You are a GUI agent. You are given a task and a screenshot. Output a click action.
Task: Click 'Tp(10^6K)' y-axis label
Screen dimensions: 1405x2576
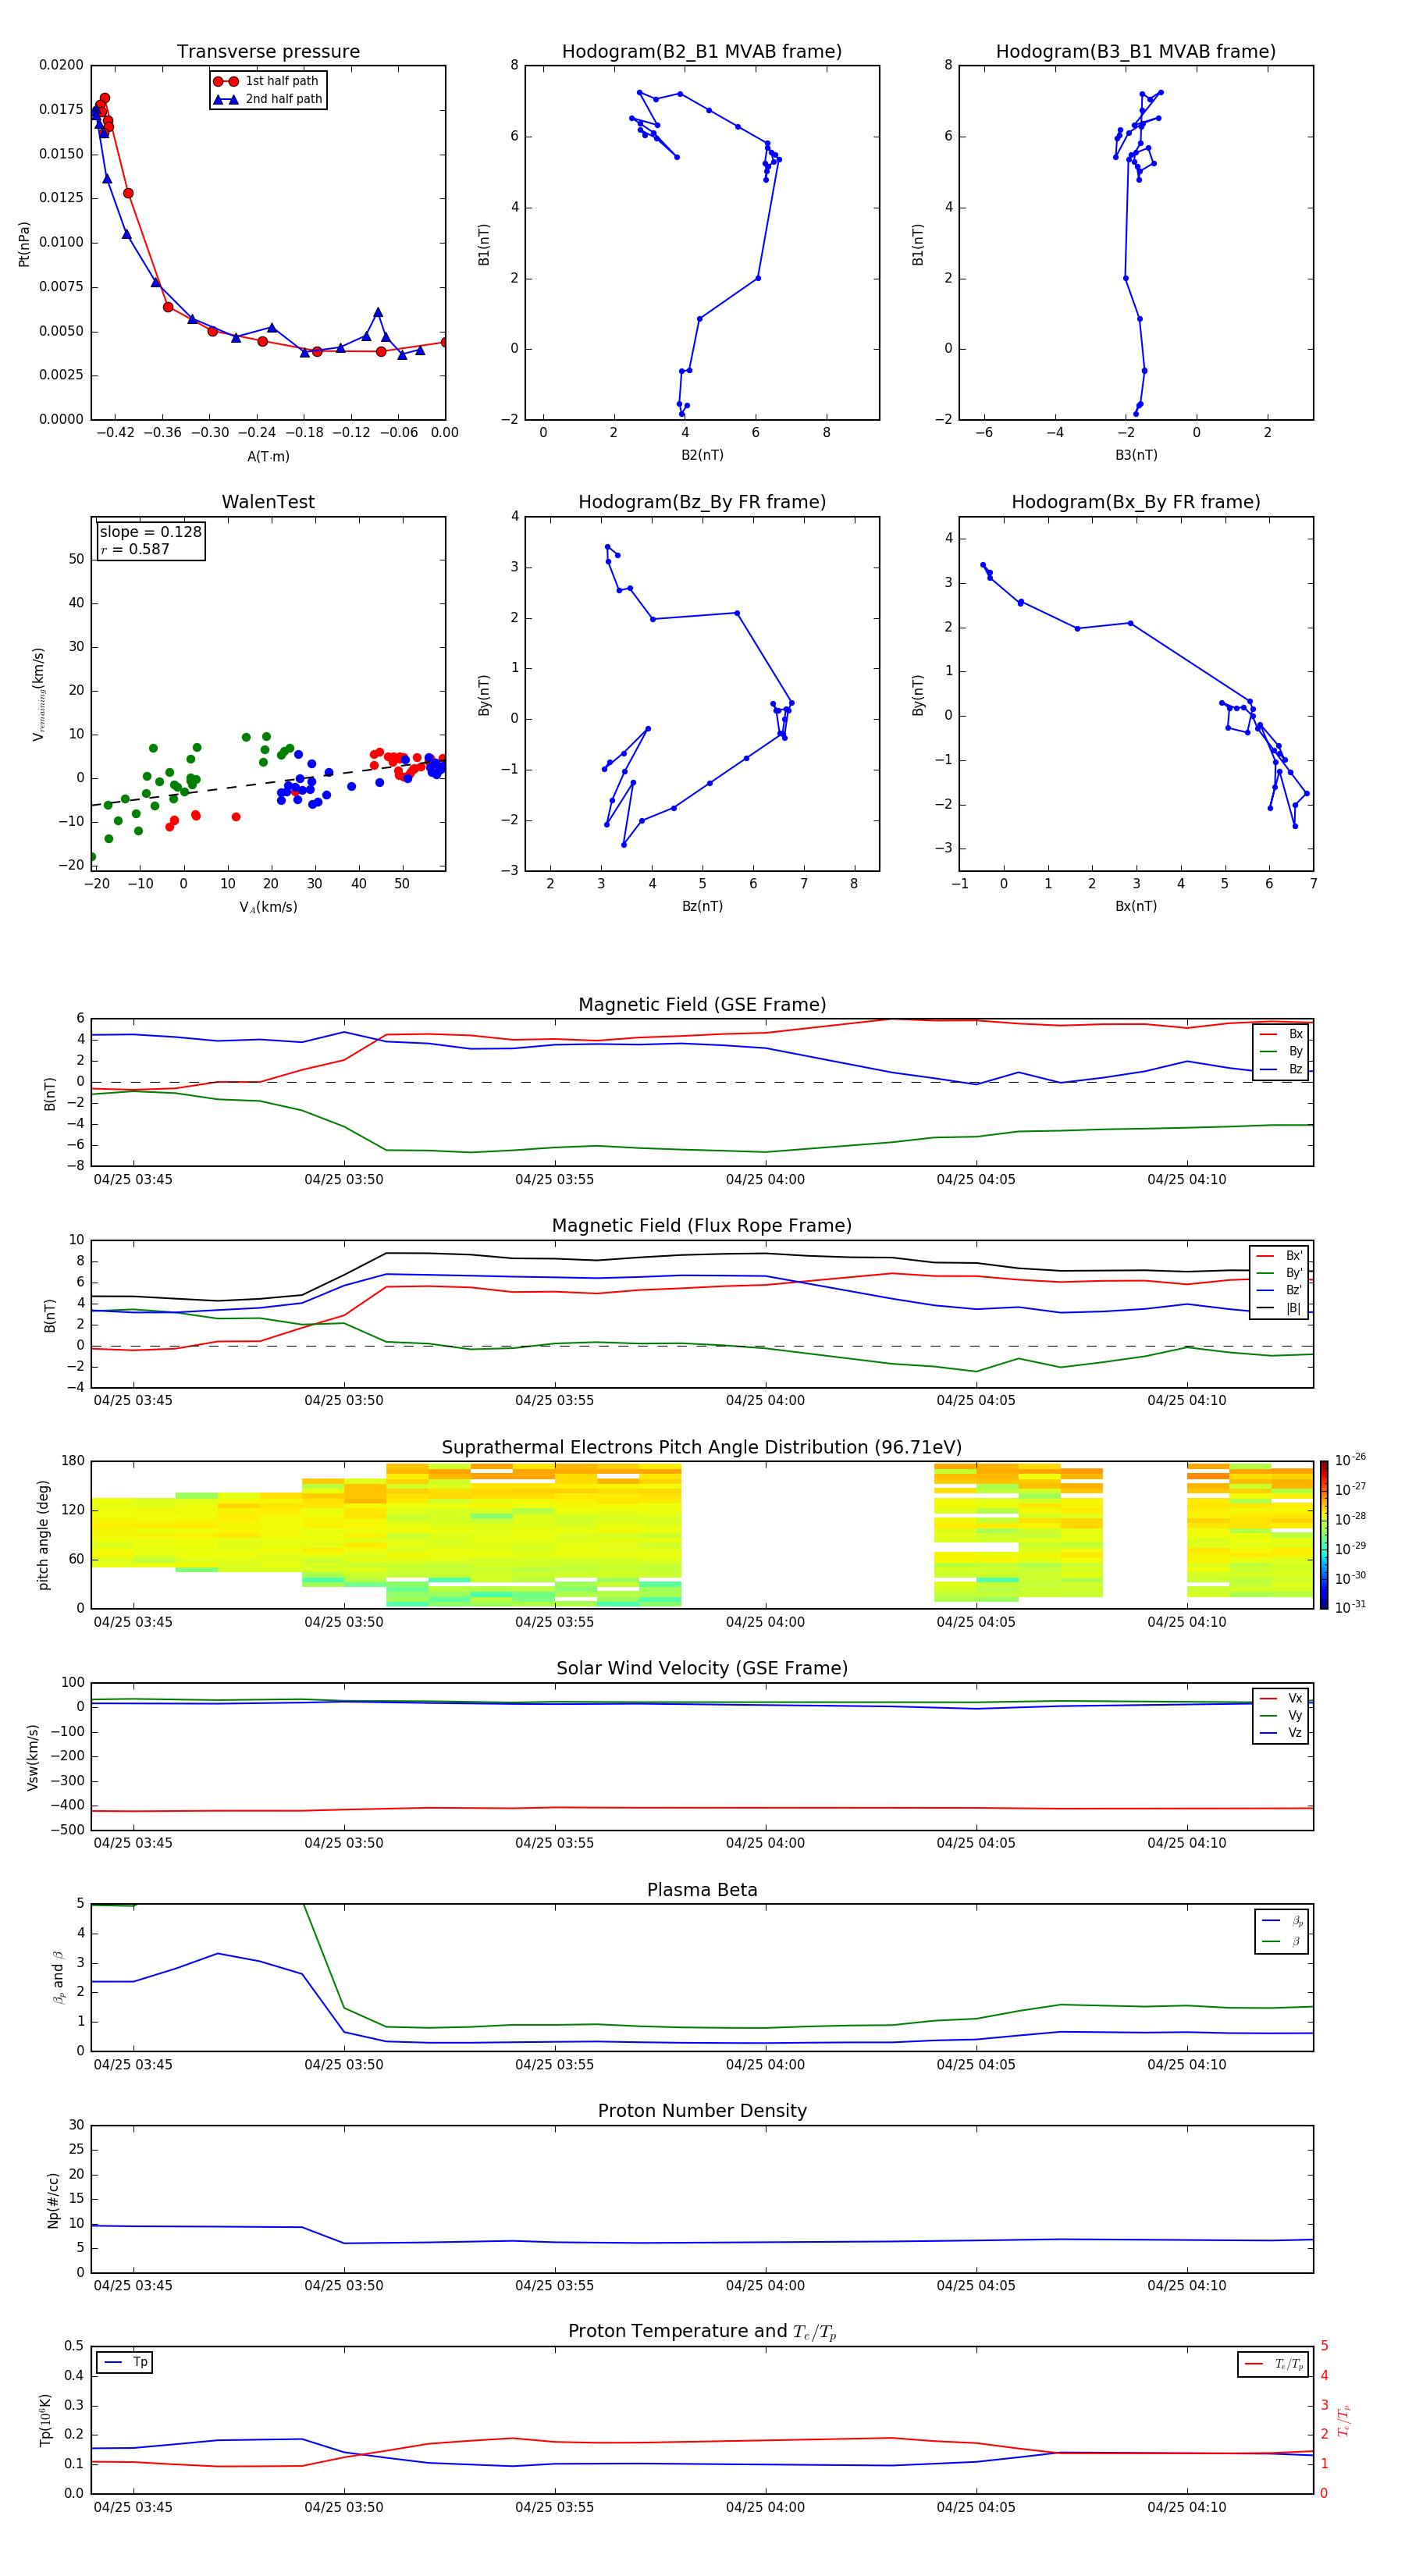44,2420
